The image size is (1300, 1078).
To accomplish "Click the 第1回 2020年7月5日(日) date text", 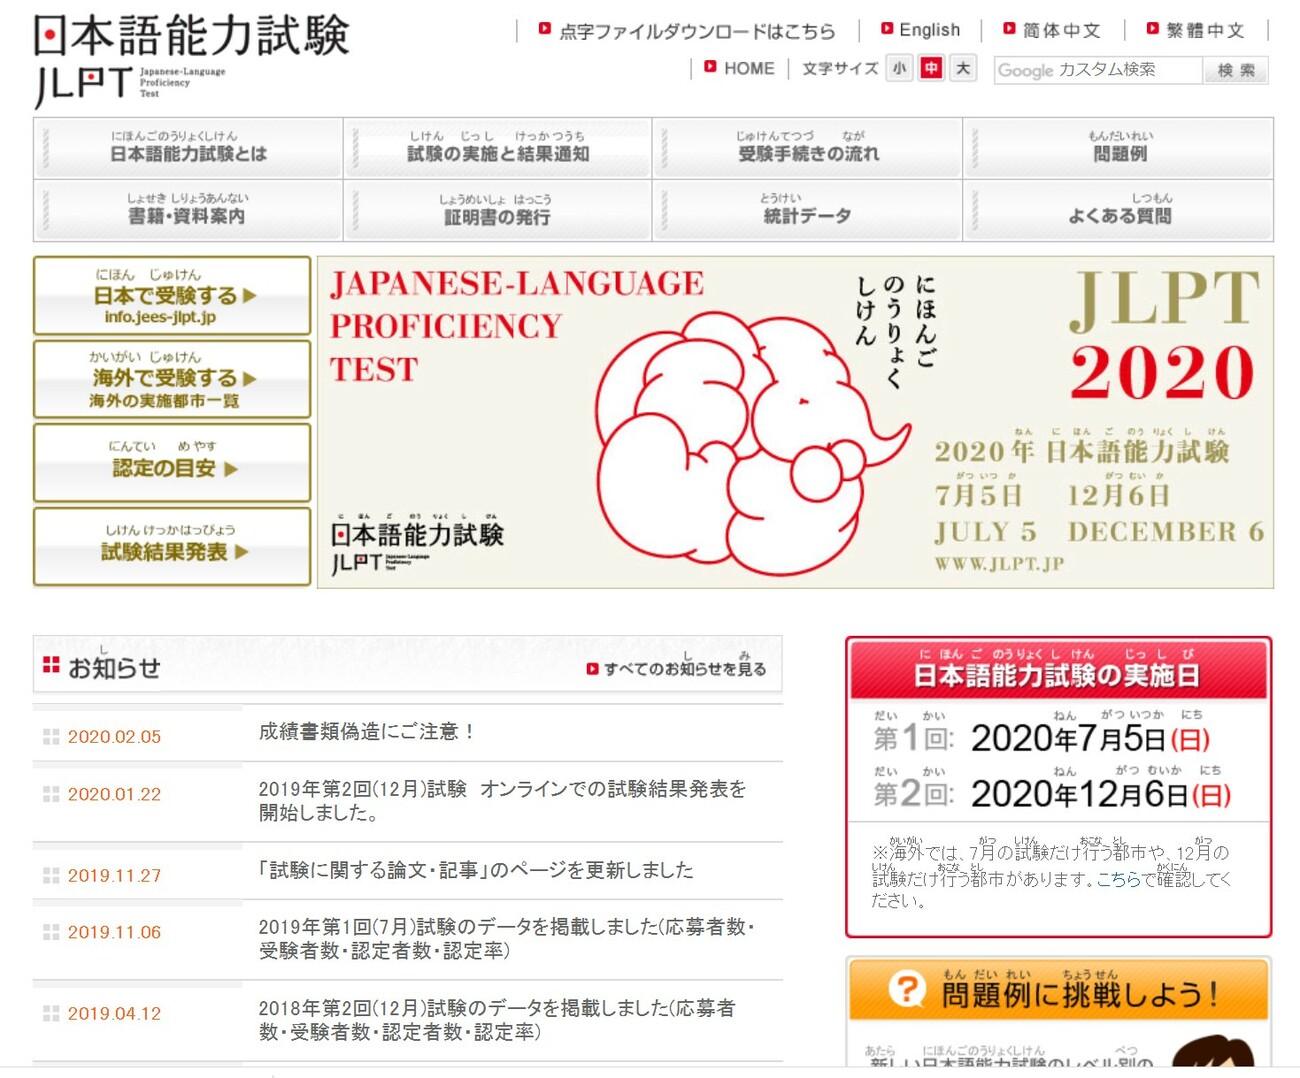I will 1041,739.
